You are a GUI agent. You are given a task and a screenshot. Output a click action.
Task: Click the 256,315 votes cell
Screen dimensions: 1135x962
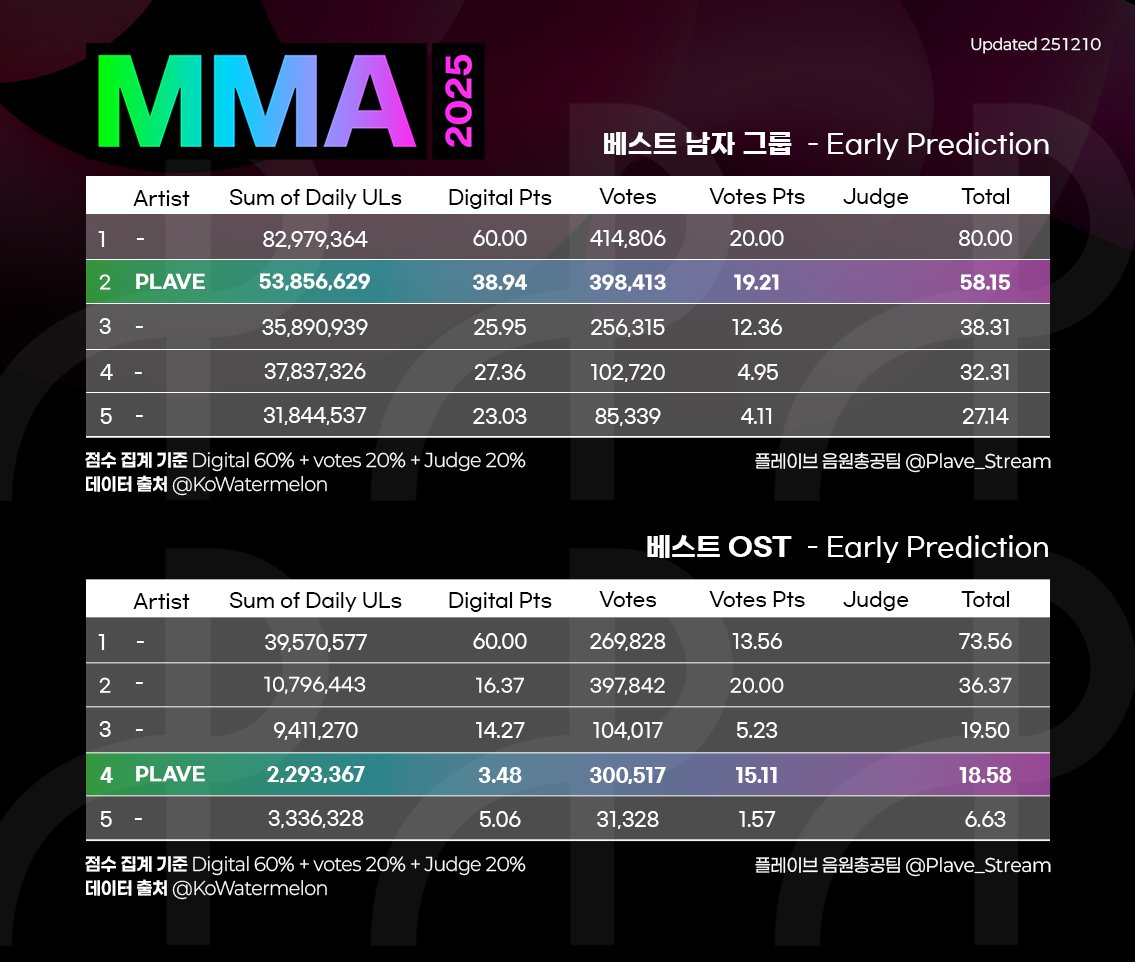[x=628, y=327]
